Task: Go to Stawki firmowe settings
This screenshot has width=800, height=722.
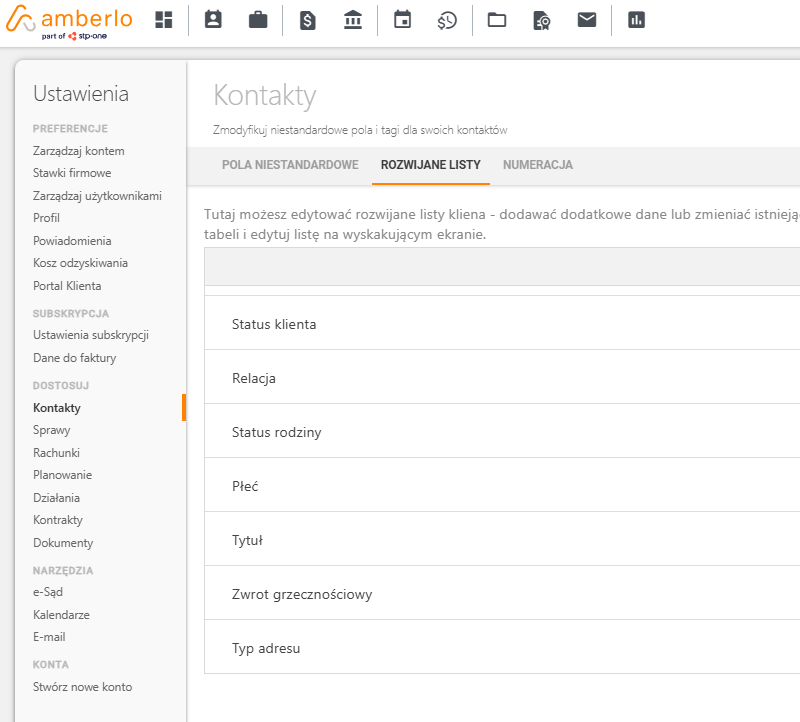Action: (72, 173)
